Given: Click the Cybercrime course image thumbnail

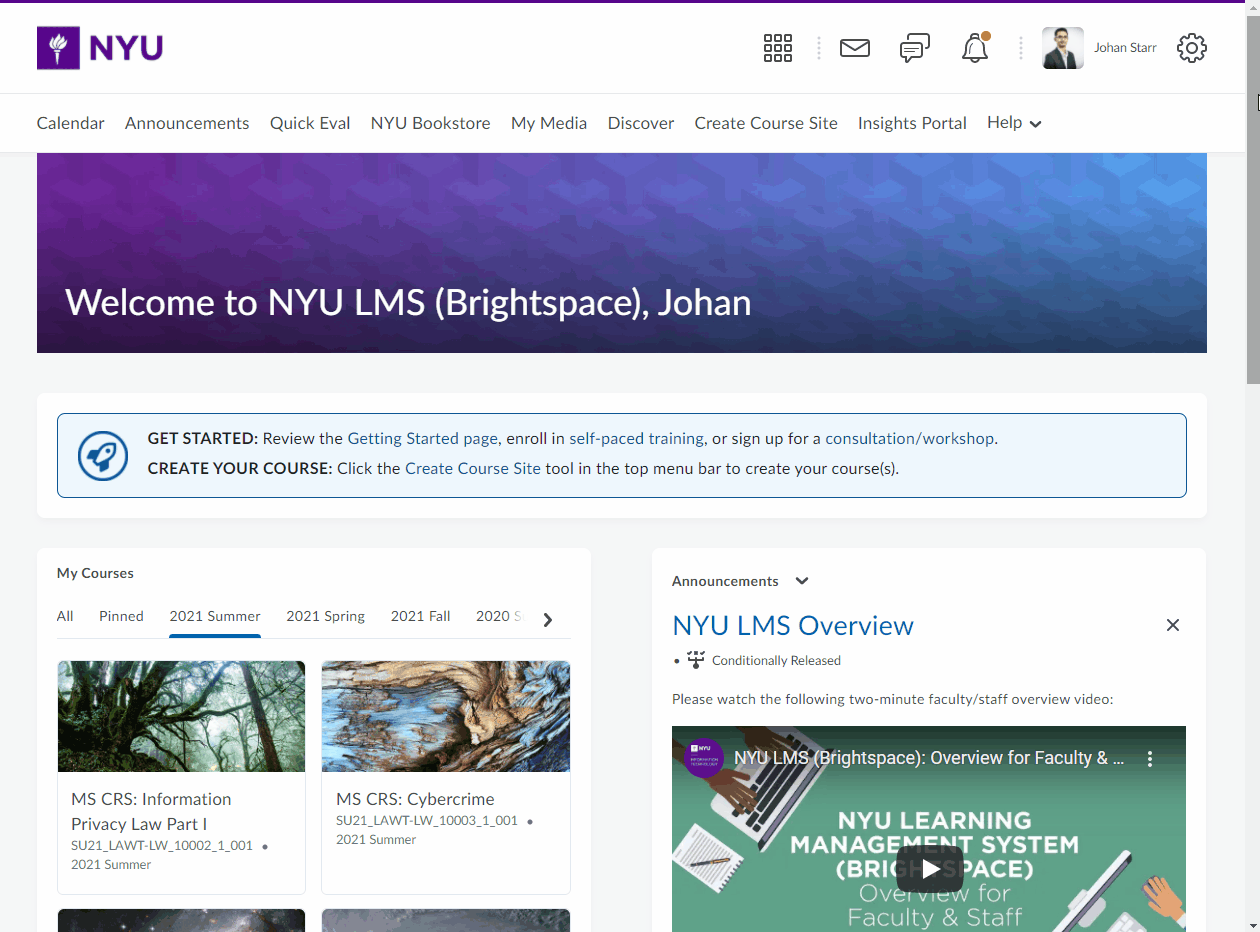Looking at the screenshot, I should (446, 716).
